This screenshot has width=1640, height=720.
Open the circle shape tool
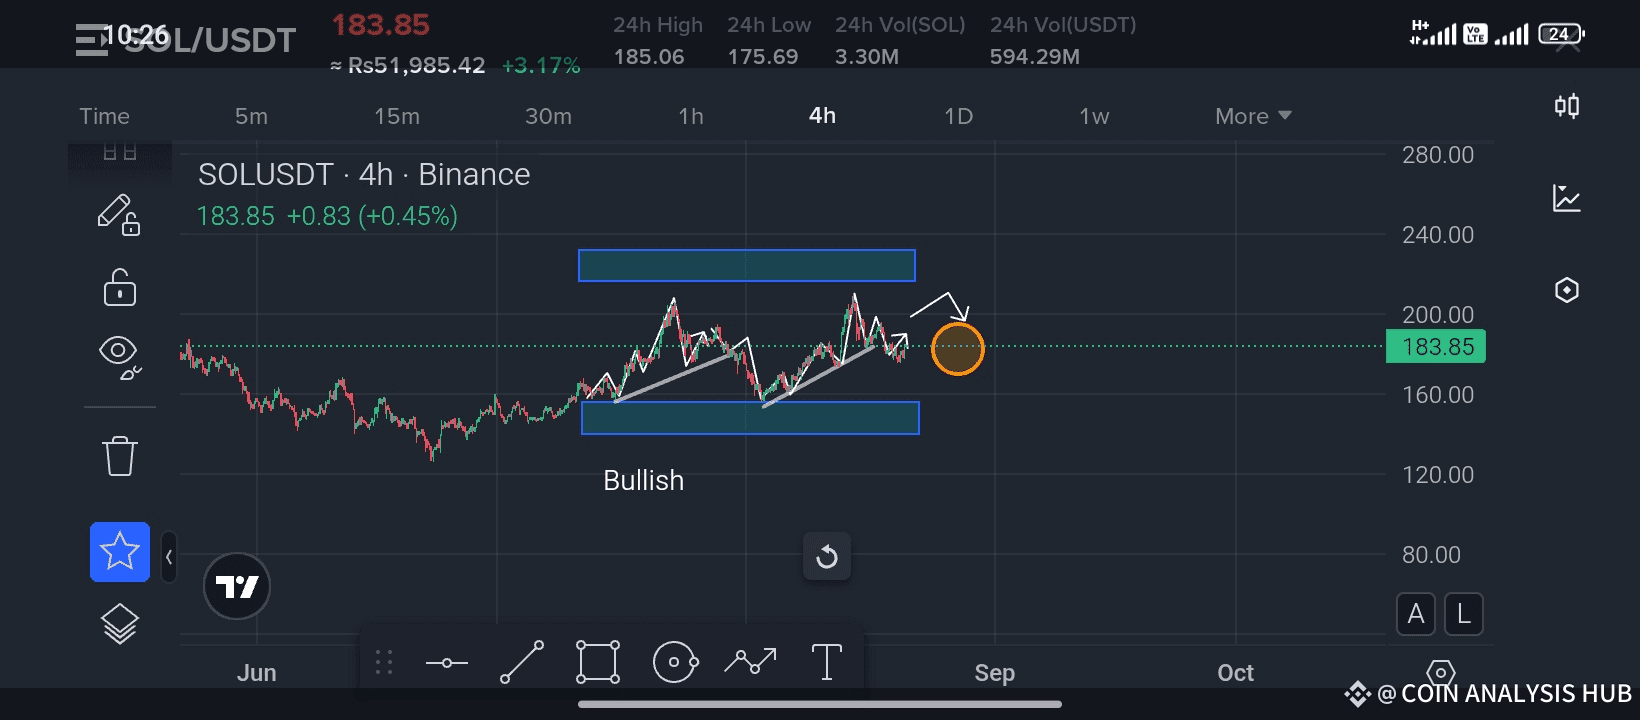tap(675, 662)
